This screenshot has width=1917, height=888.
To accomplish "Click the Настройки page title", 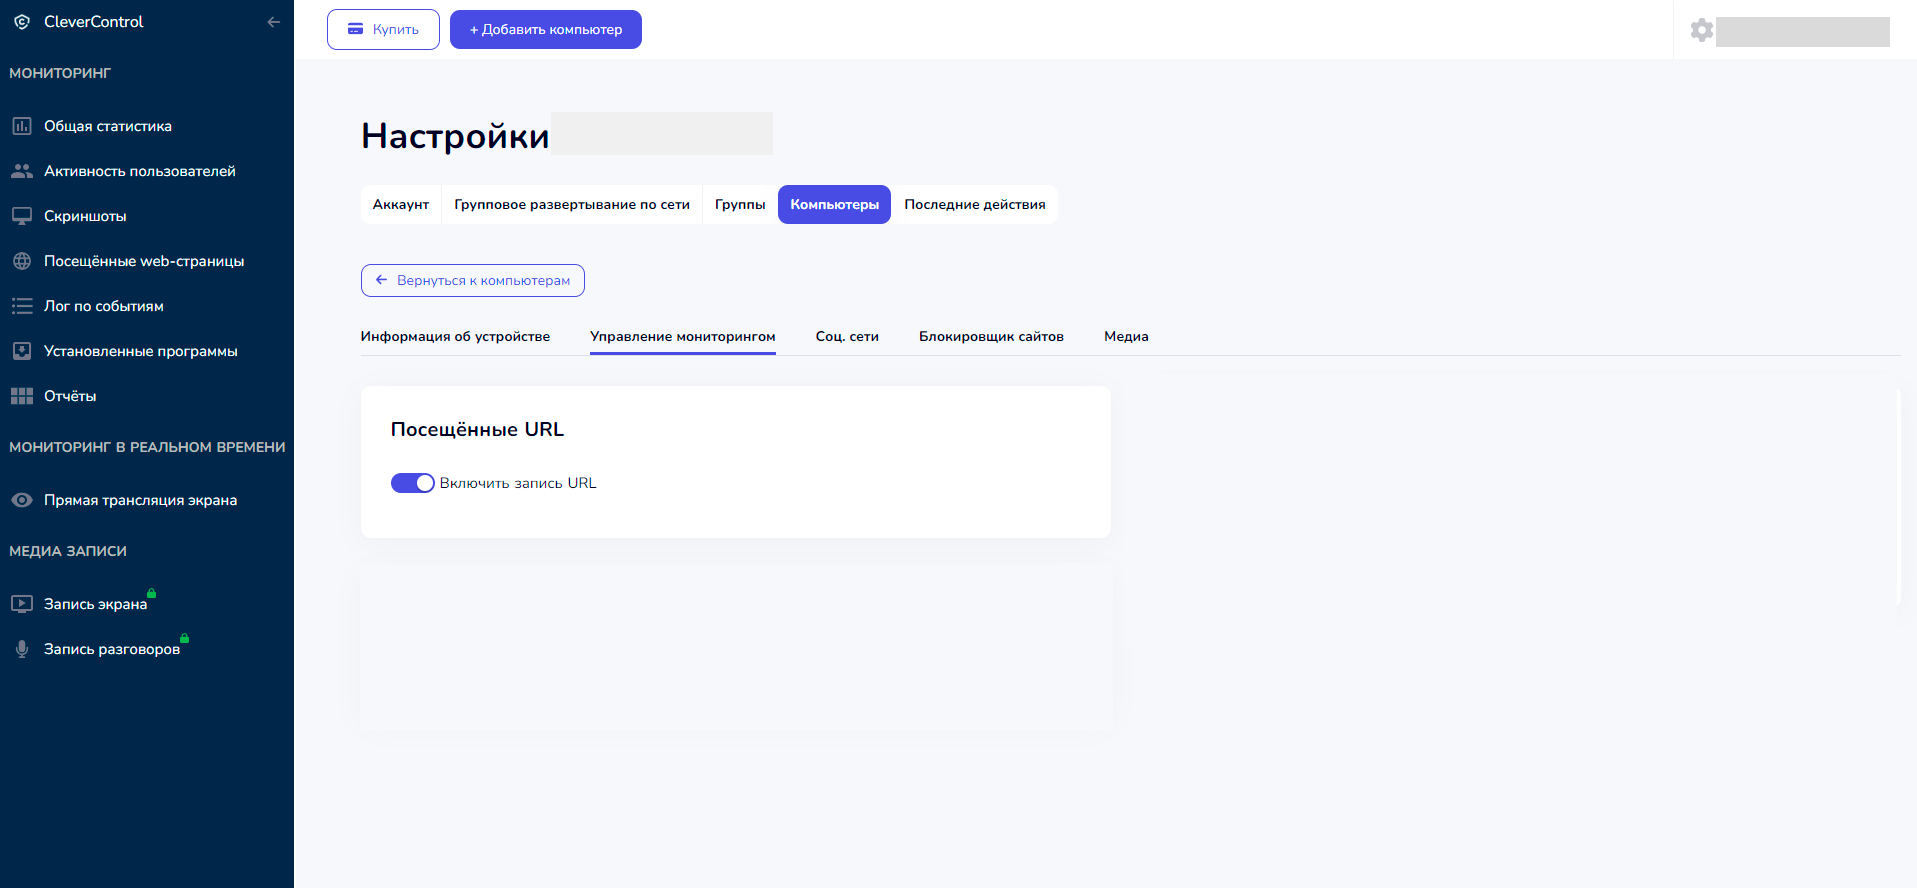I will pyautogui.click(x=455, y=135).
